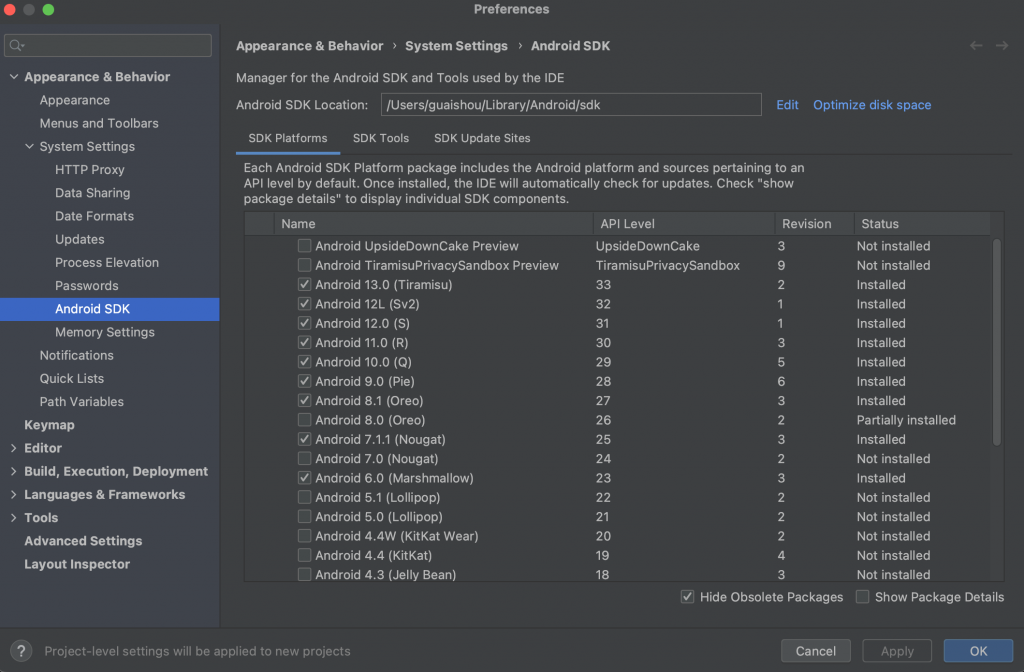Go forward with the right arrow icon
The image size is (1024, 672).
[1002, 46]
